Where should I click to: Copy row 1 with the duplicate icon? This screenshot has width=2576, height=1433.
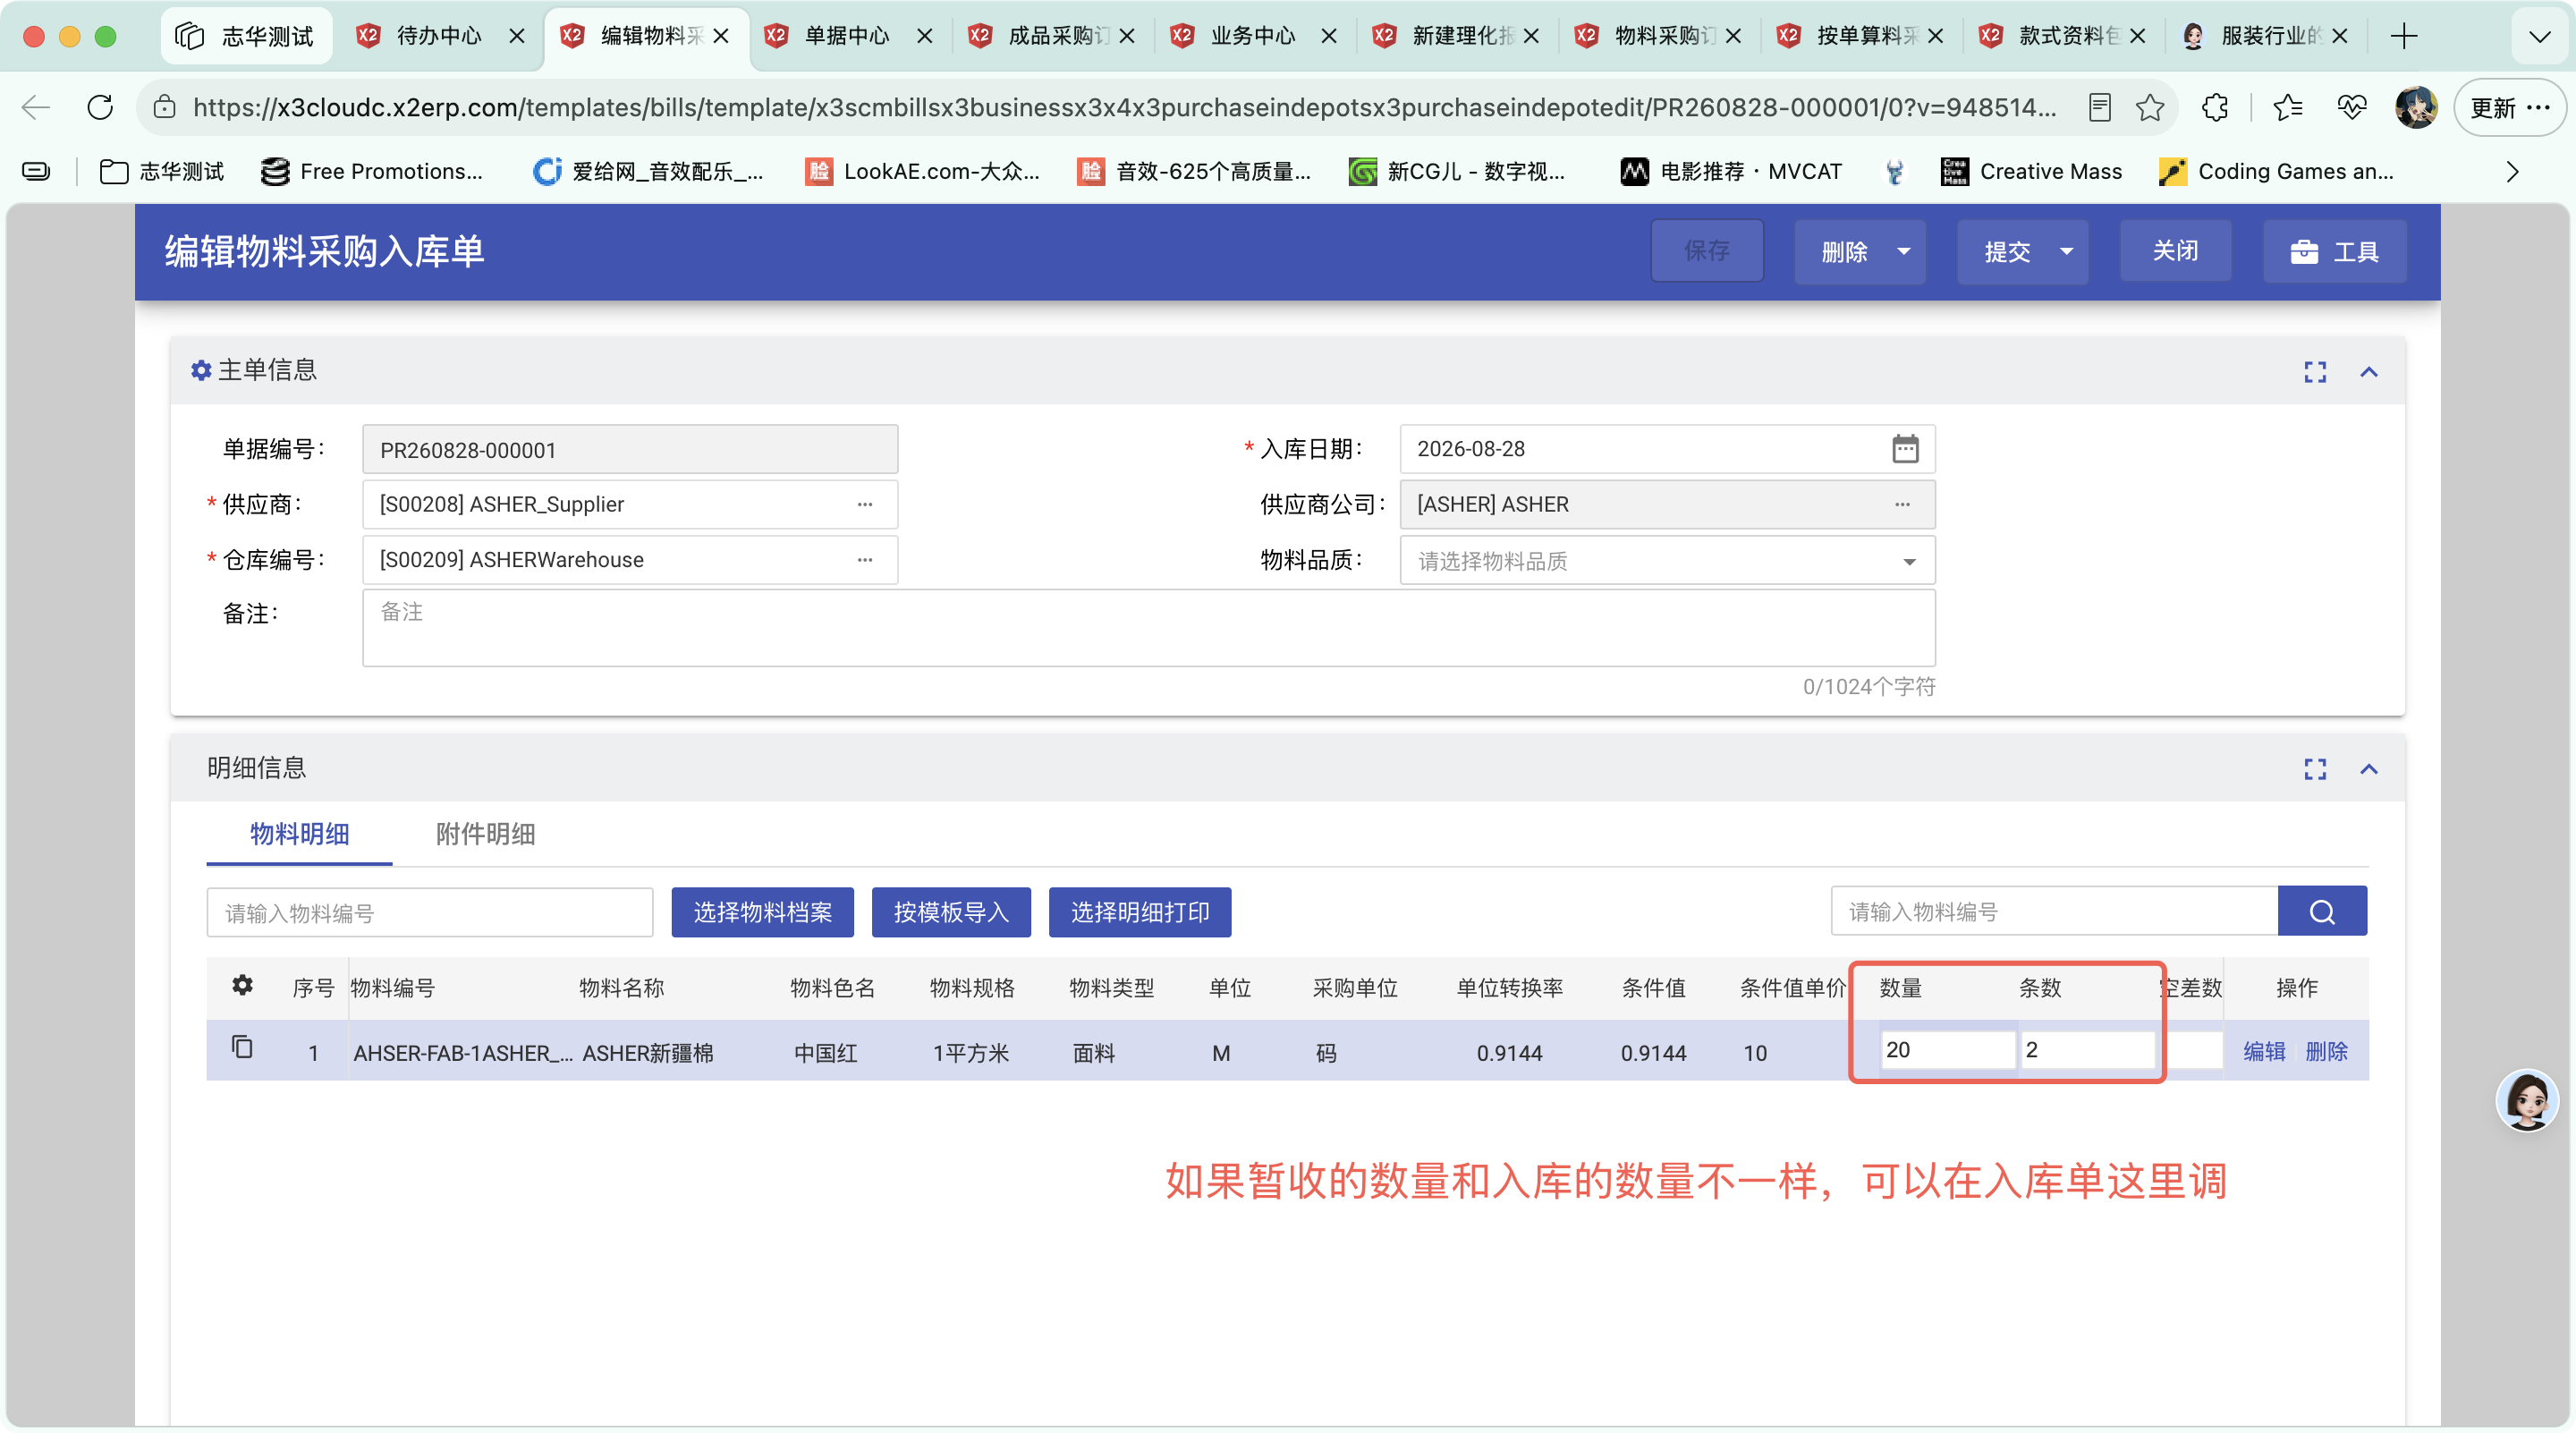pos(242,1047)
